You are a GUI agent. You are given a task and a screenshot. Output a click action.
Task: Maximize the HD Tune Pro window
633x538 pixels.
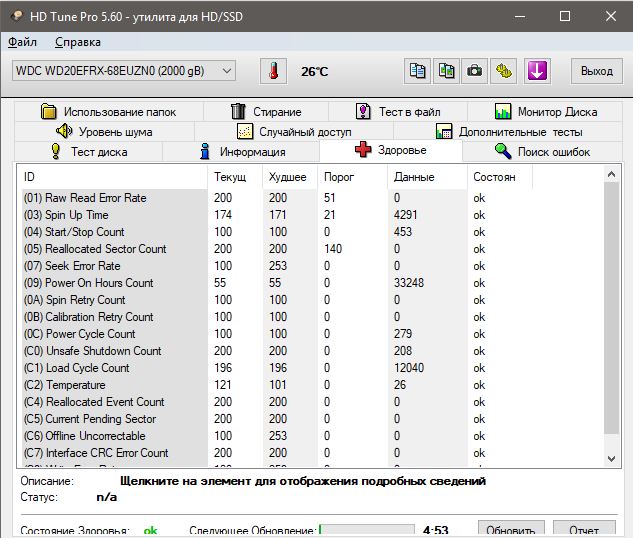click(565, 16)
